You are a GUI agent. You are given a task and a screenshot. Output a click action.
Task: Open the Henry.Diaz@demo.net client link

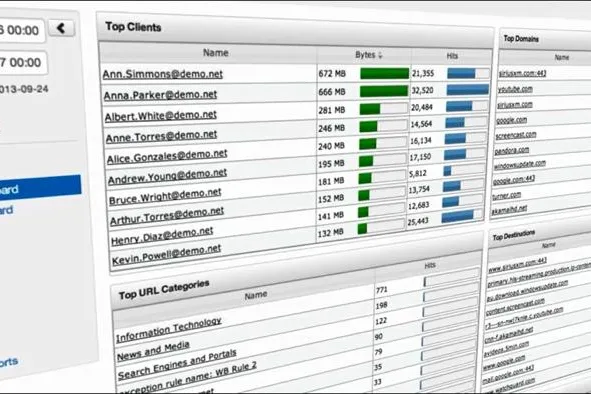(x=162, y=236)
